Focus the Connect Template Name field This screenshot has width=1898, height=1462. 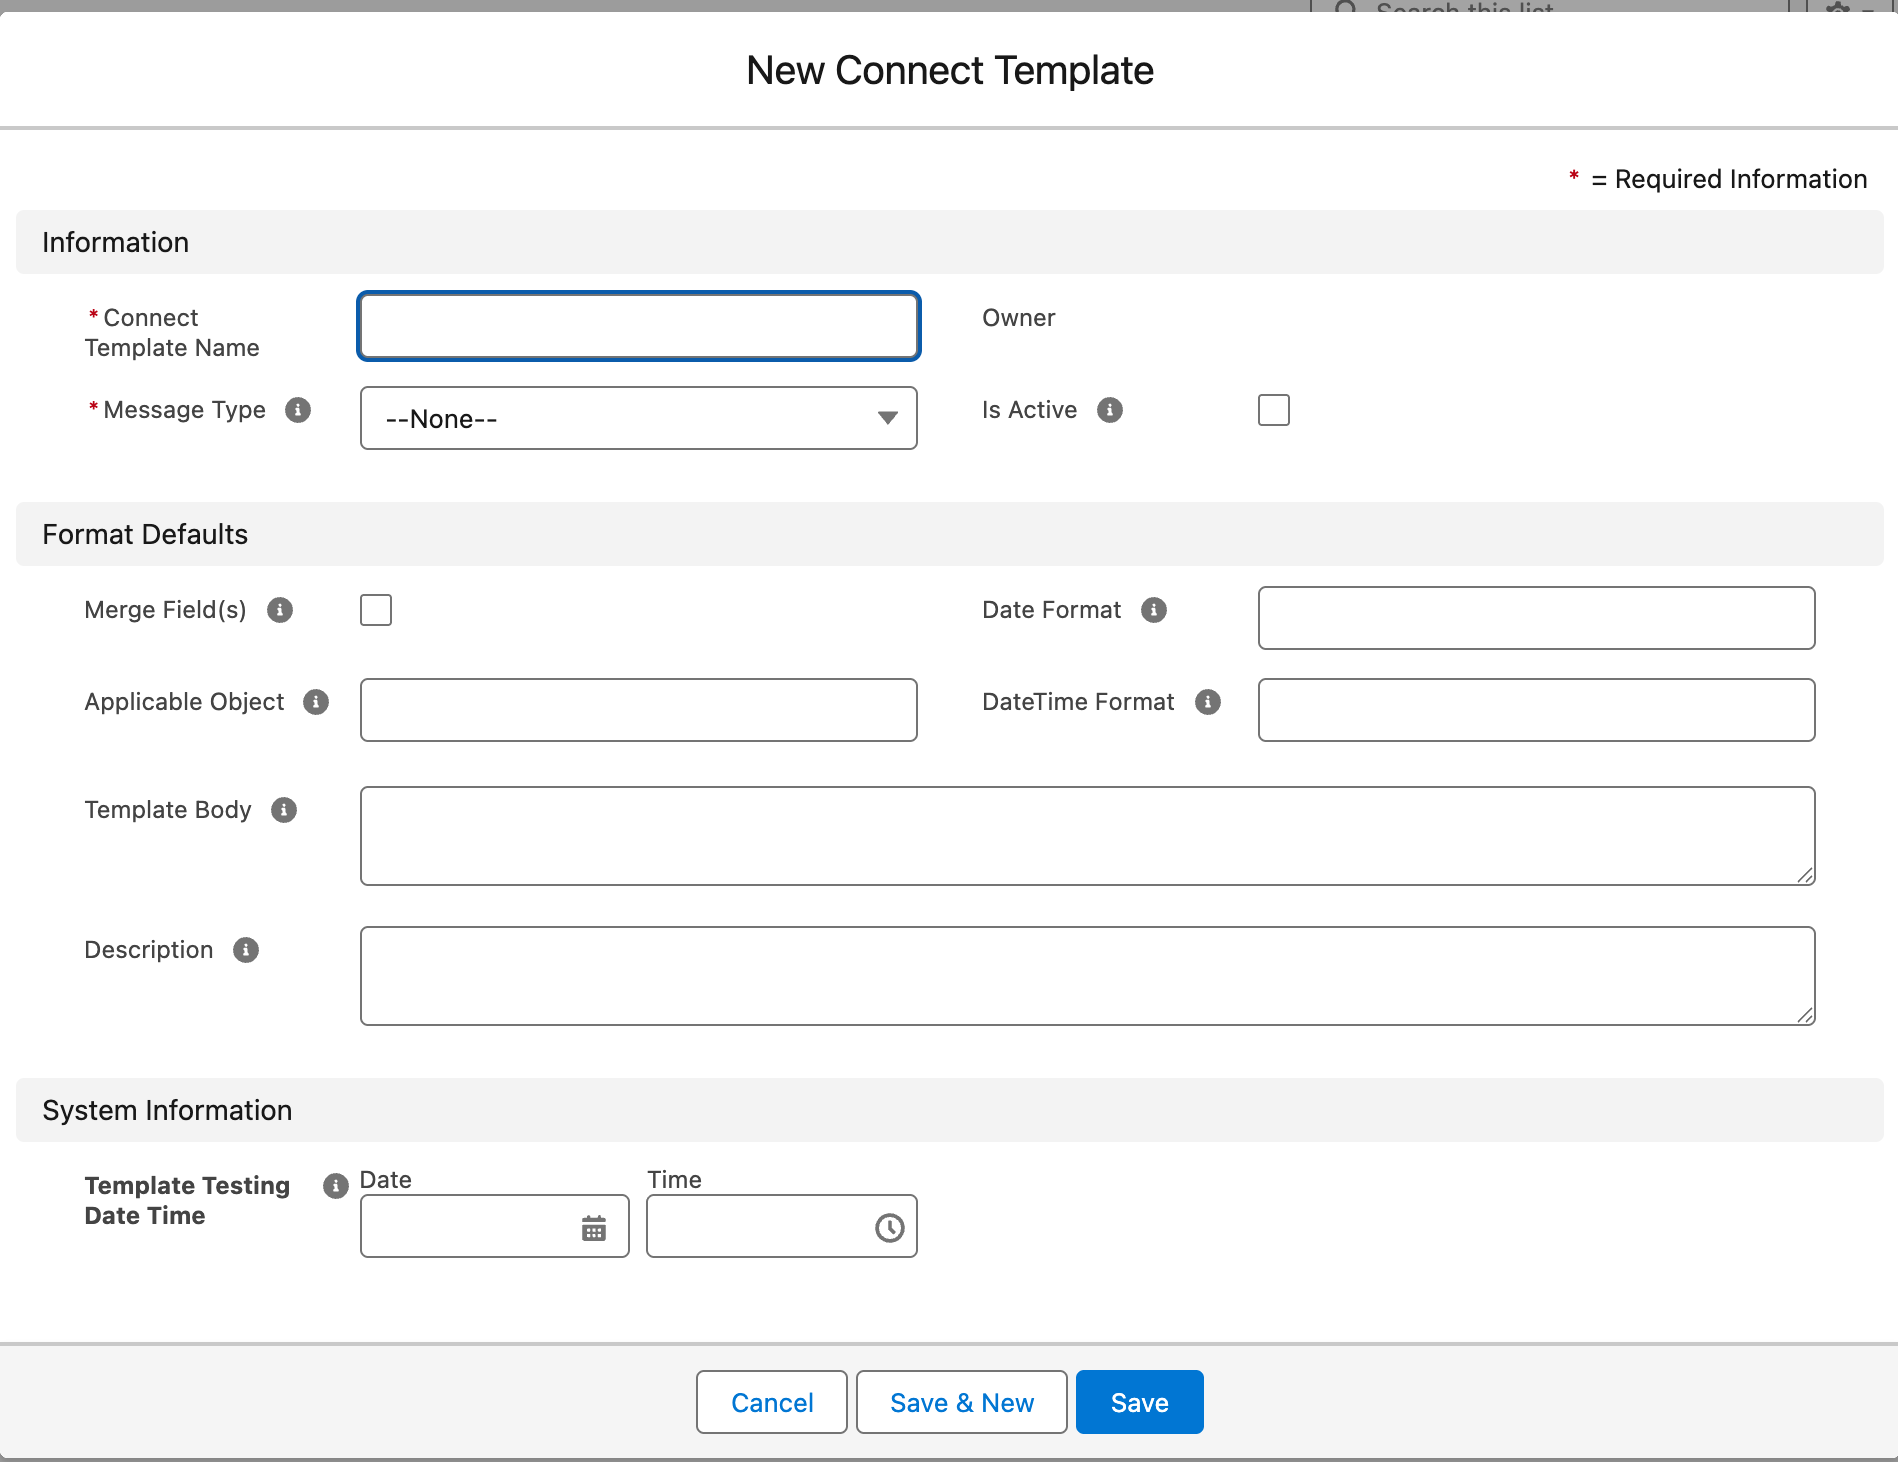coord(639,326)
